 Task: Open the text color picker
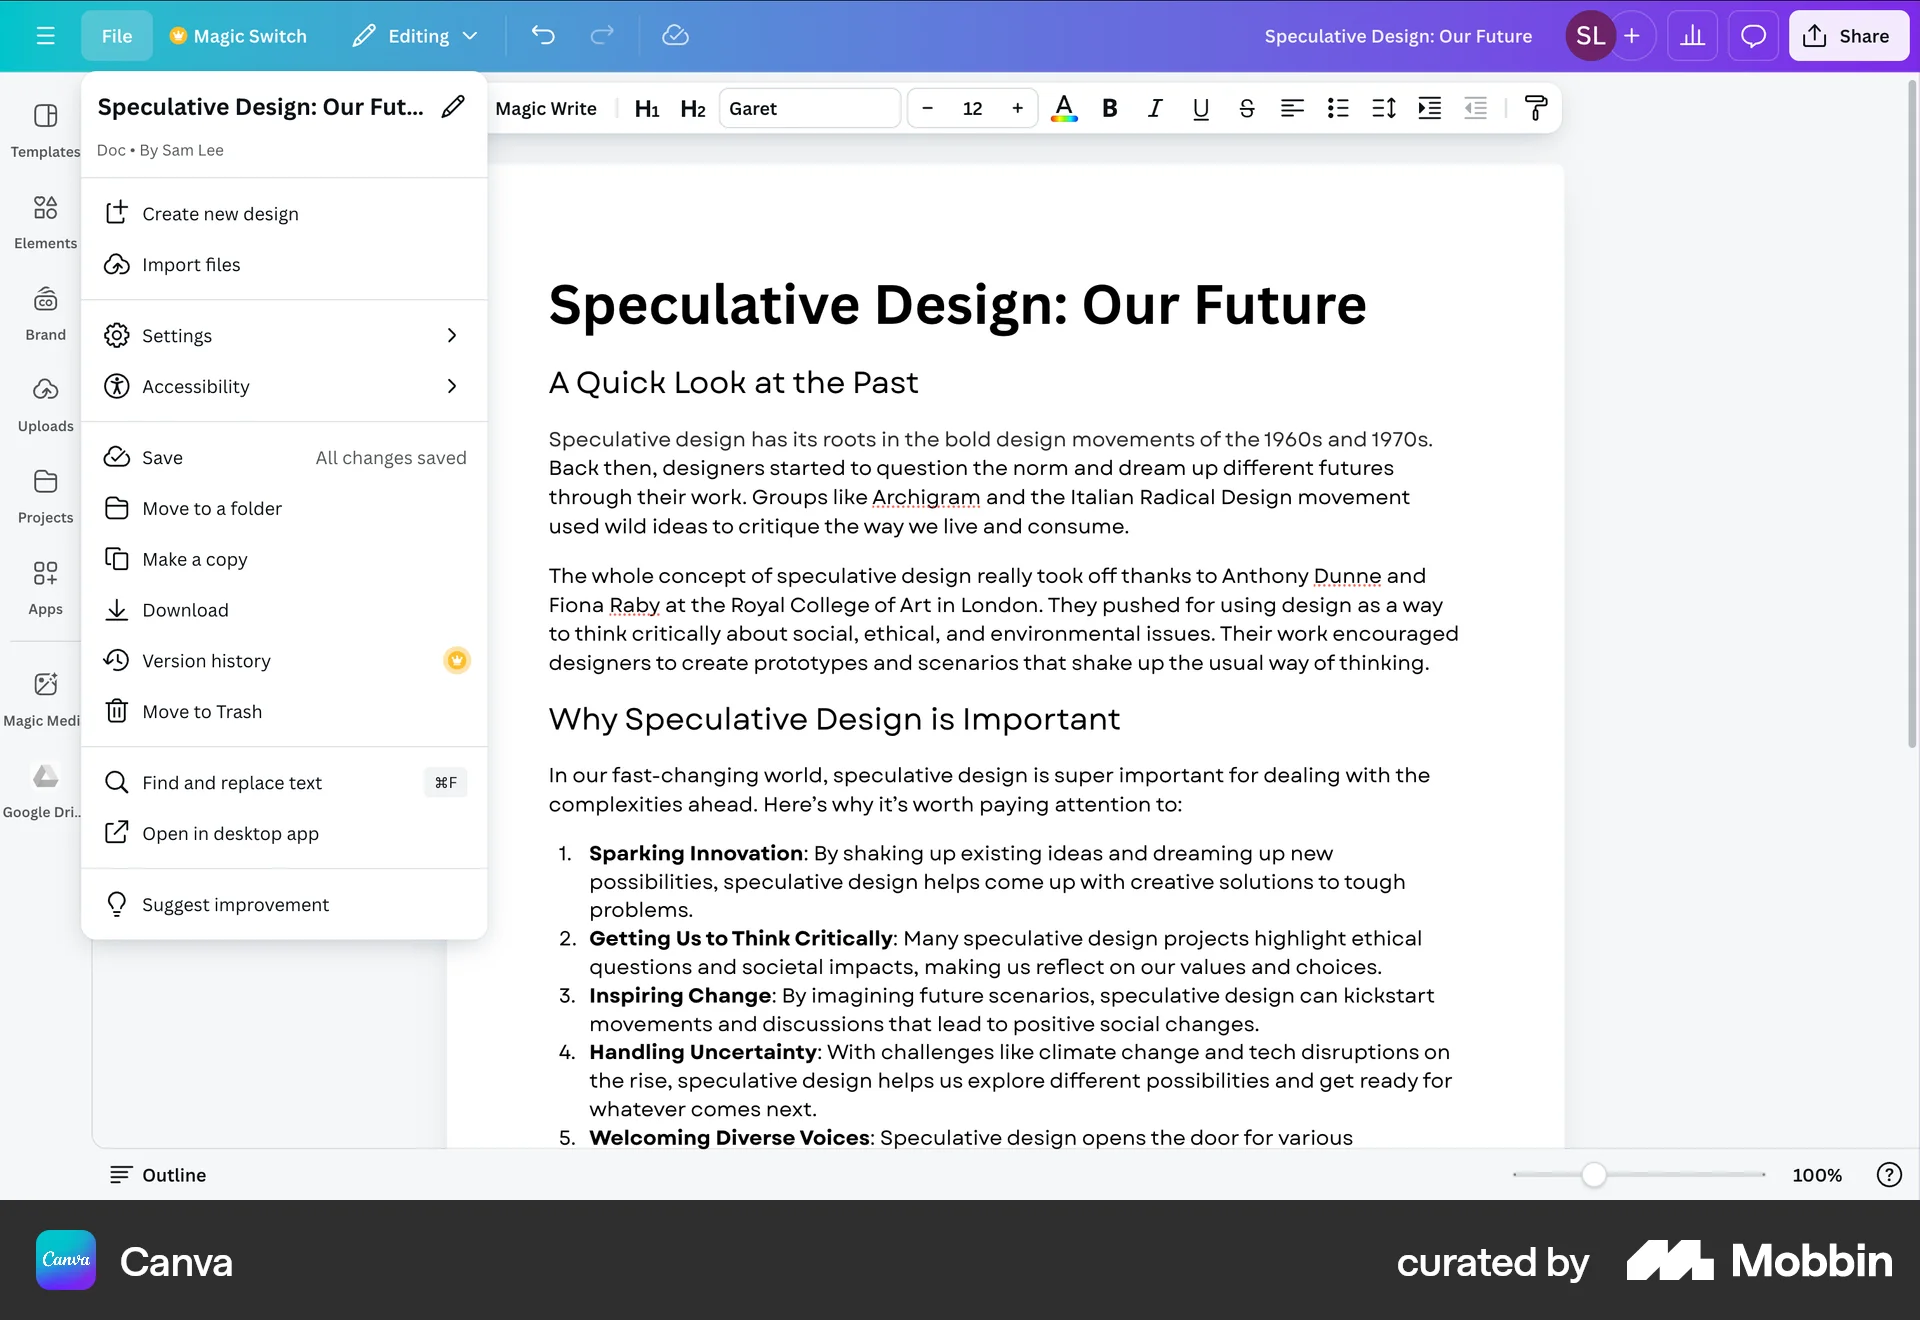pyautogui.click(x=1064, y=108)
